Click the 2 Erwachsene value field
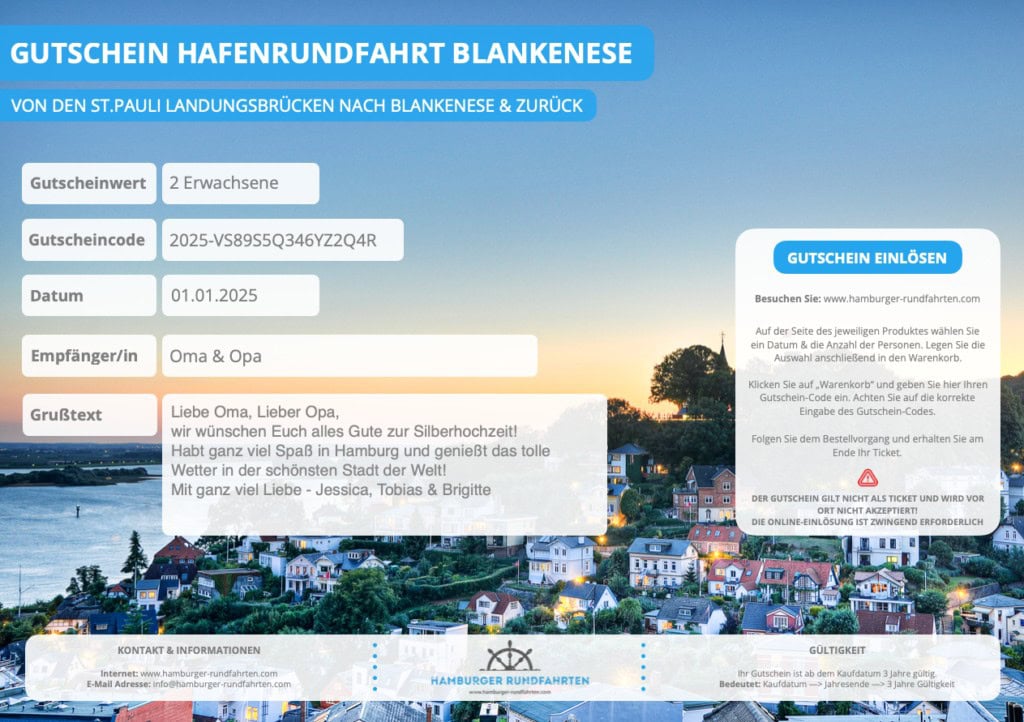Viewport: 1024px width, 722px height. [240, 183]
